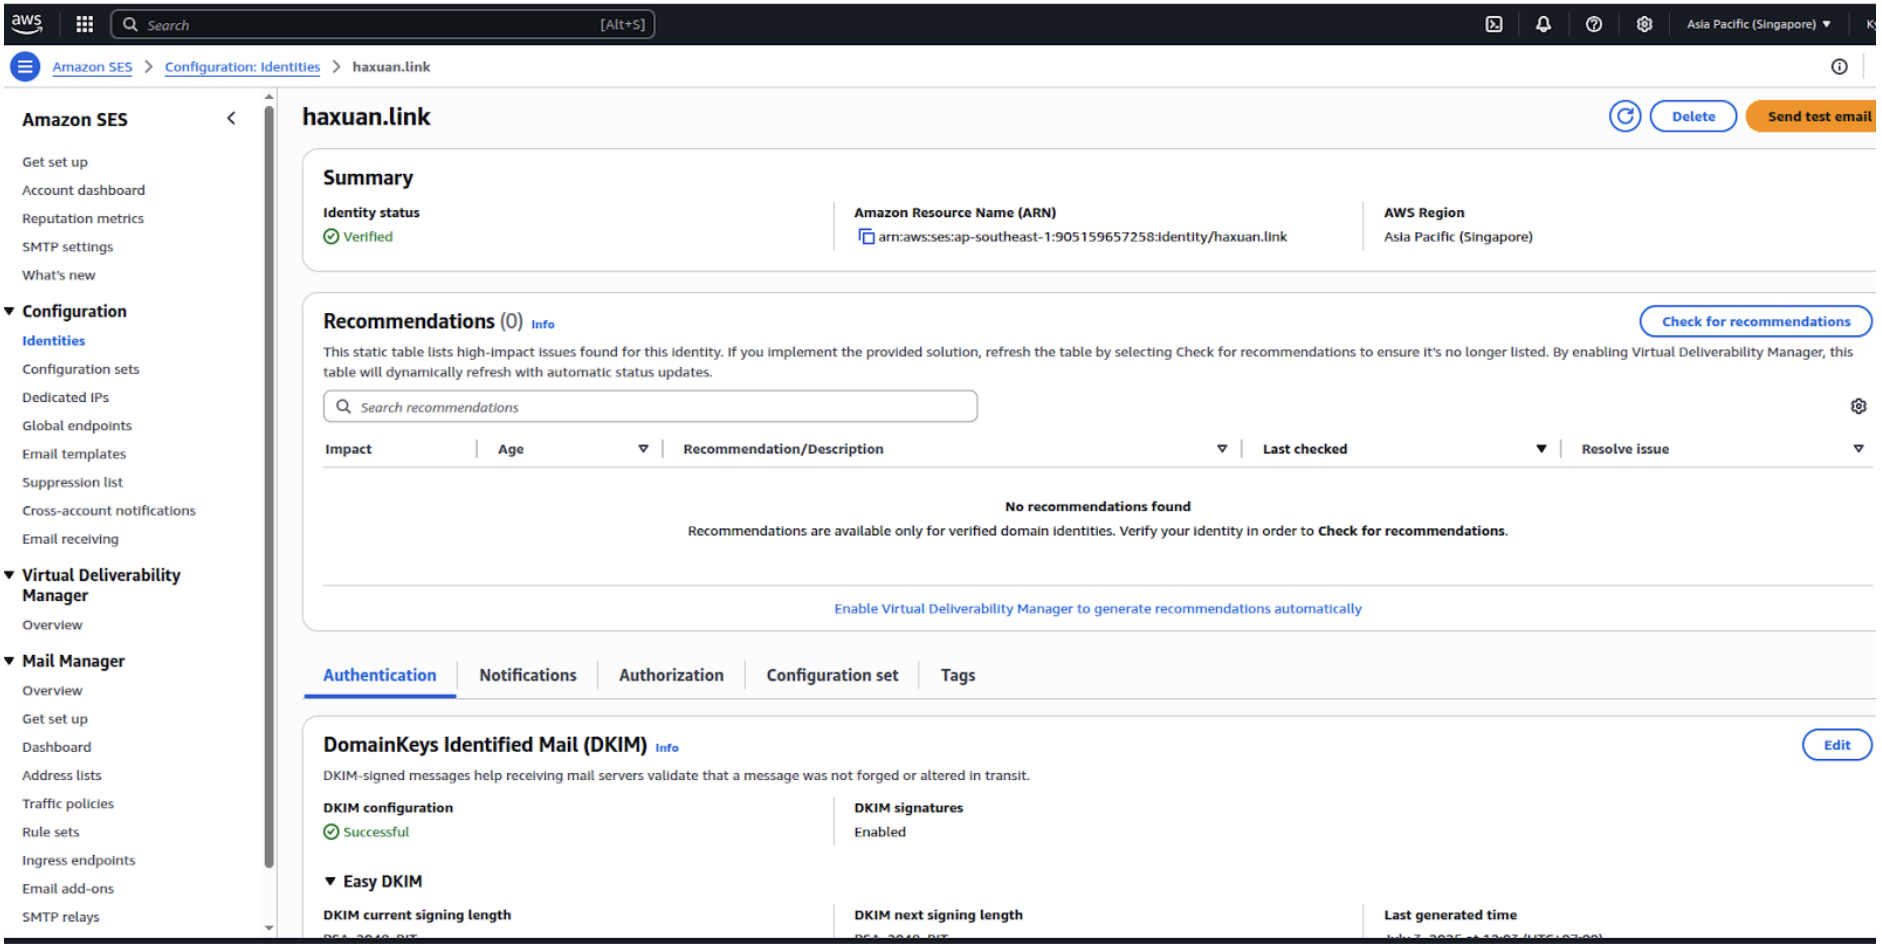Open the Recommendations Info link
The height and width of the screenshot is (948, 1882).
click(x=543, y=324)
